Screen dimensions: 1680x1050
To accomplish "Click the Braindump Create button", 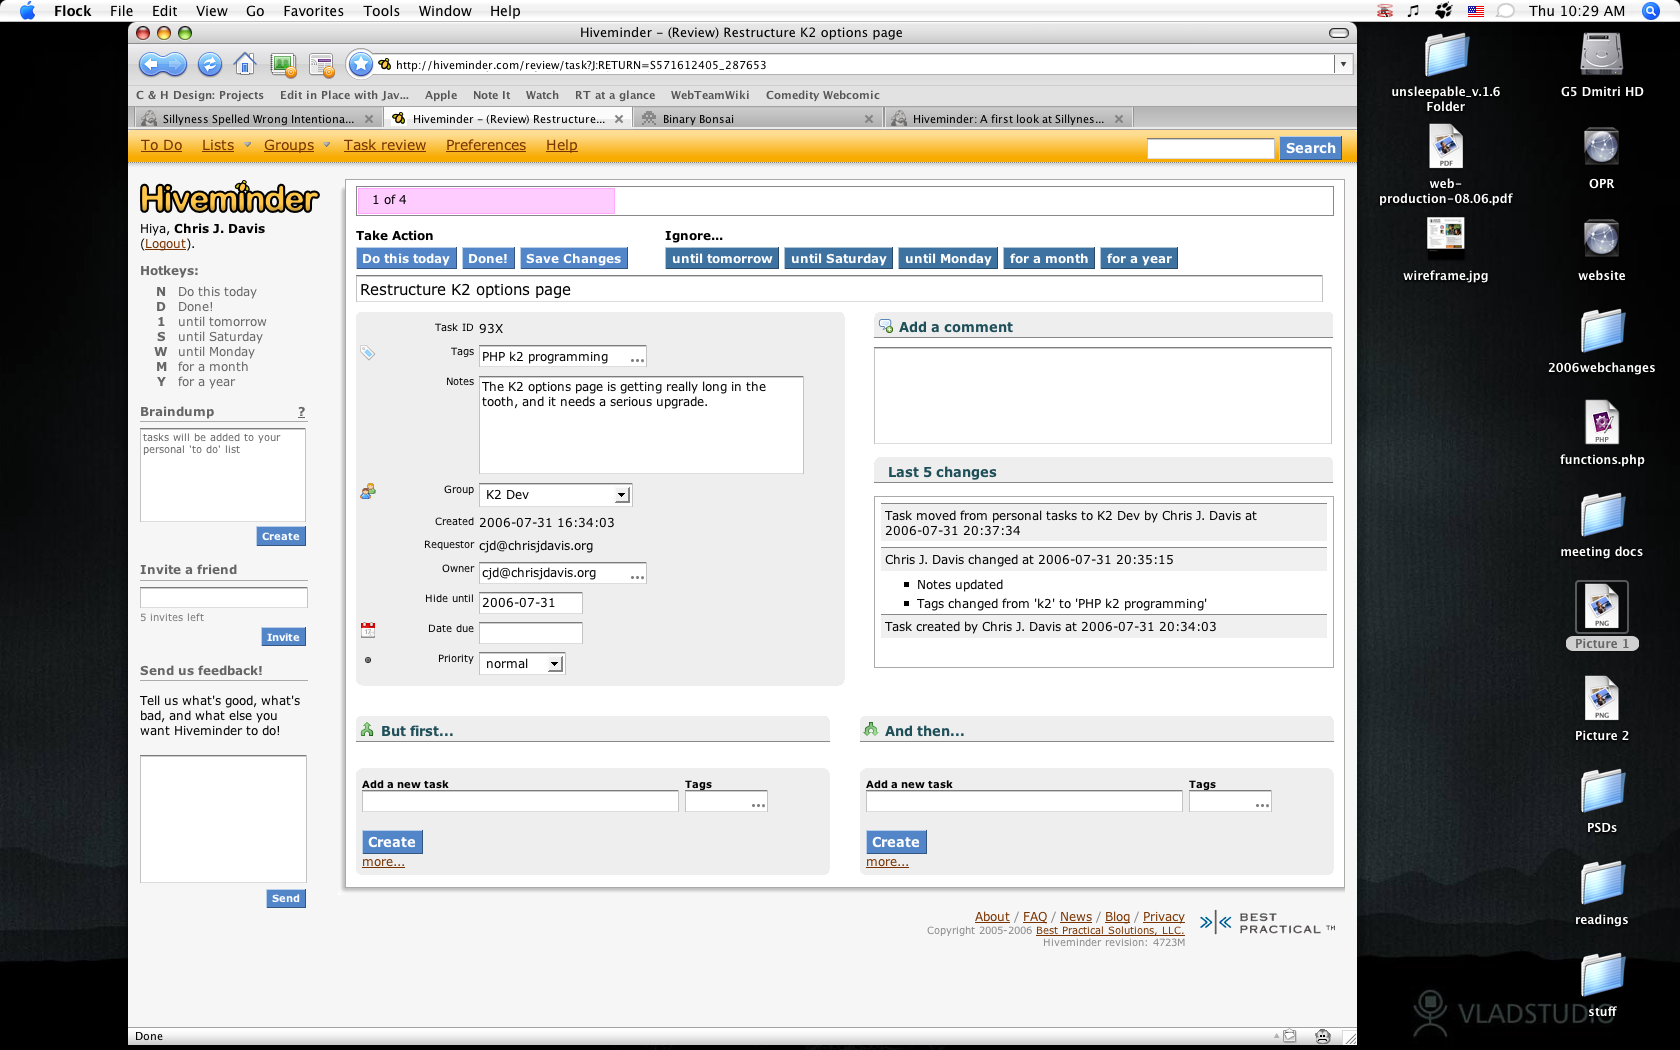I will click(x=281, y=536).
